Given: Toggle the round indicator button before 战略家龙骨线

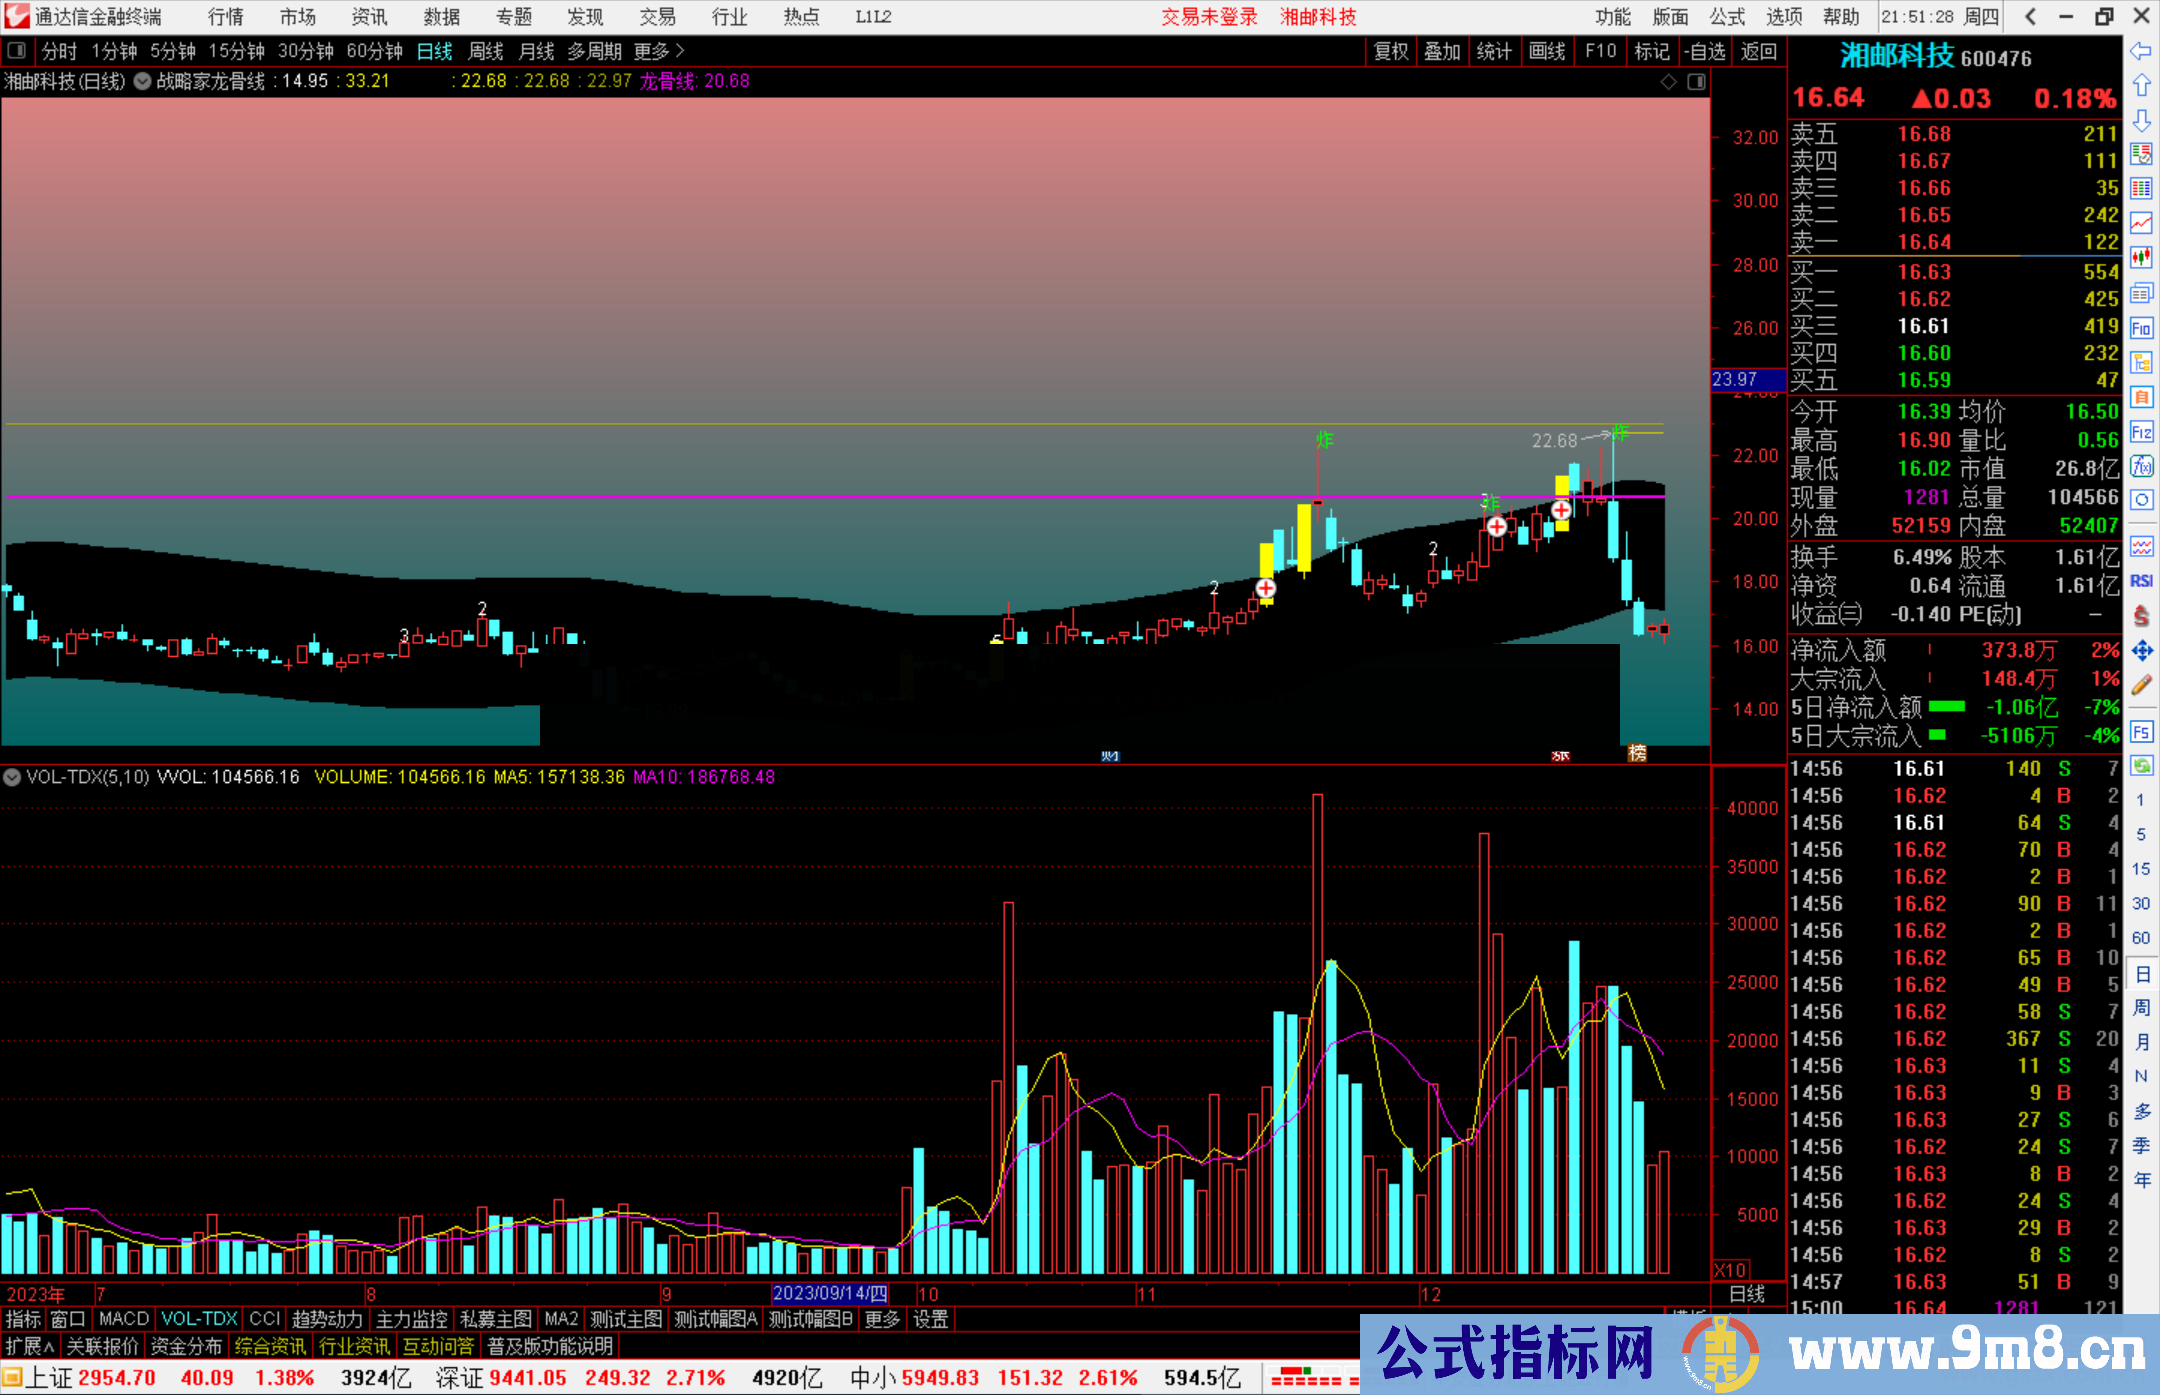Looking at the screenshot, I should tap(143, 81).
